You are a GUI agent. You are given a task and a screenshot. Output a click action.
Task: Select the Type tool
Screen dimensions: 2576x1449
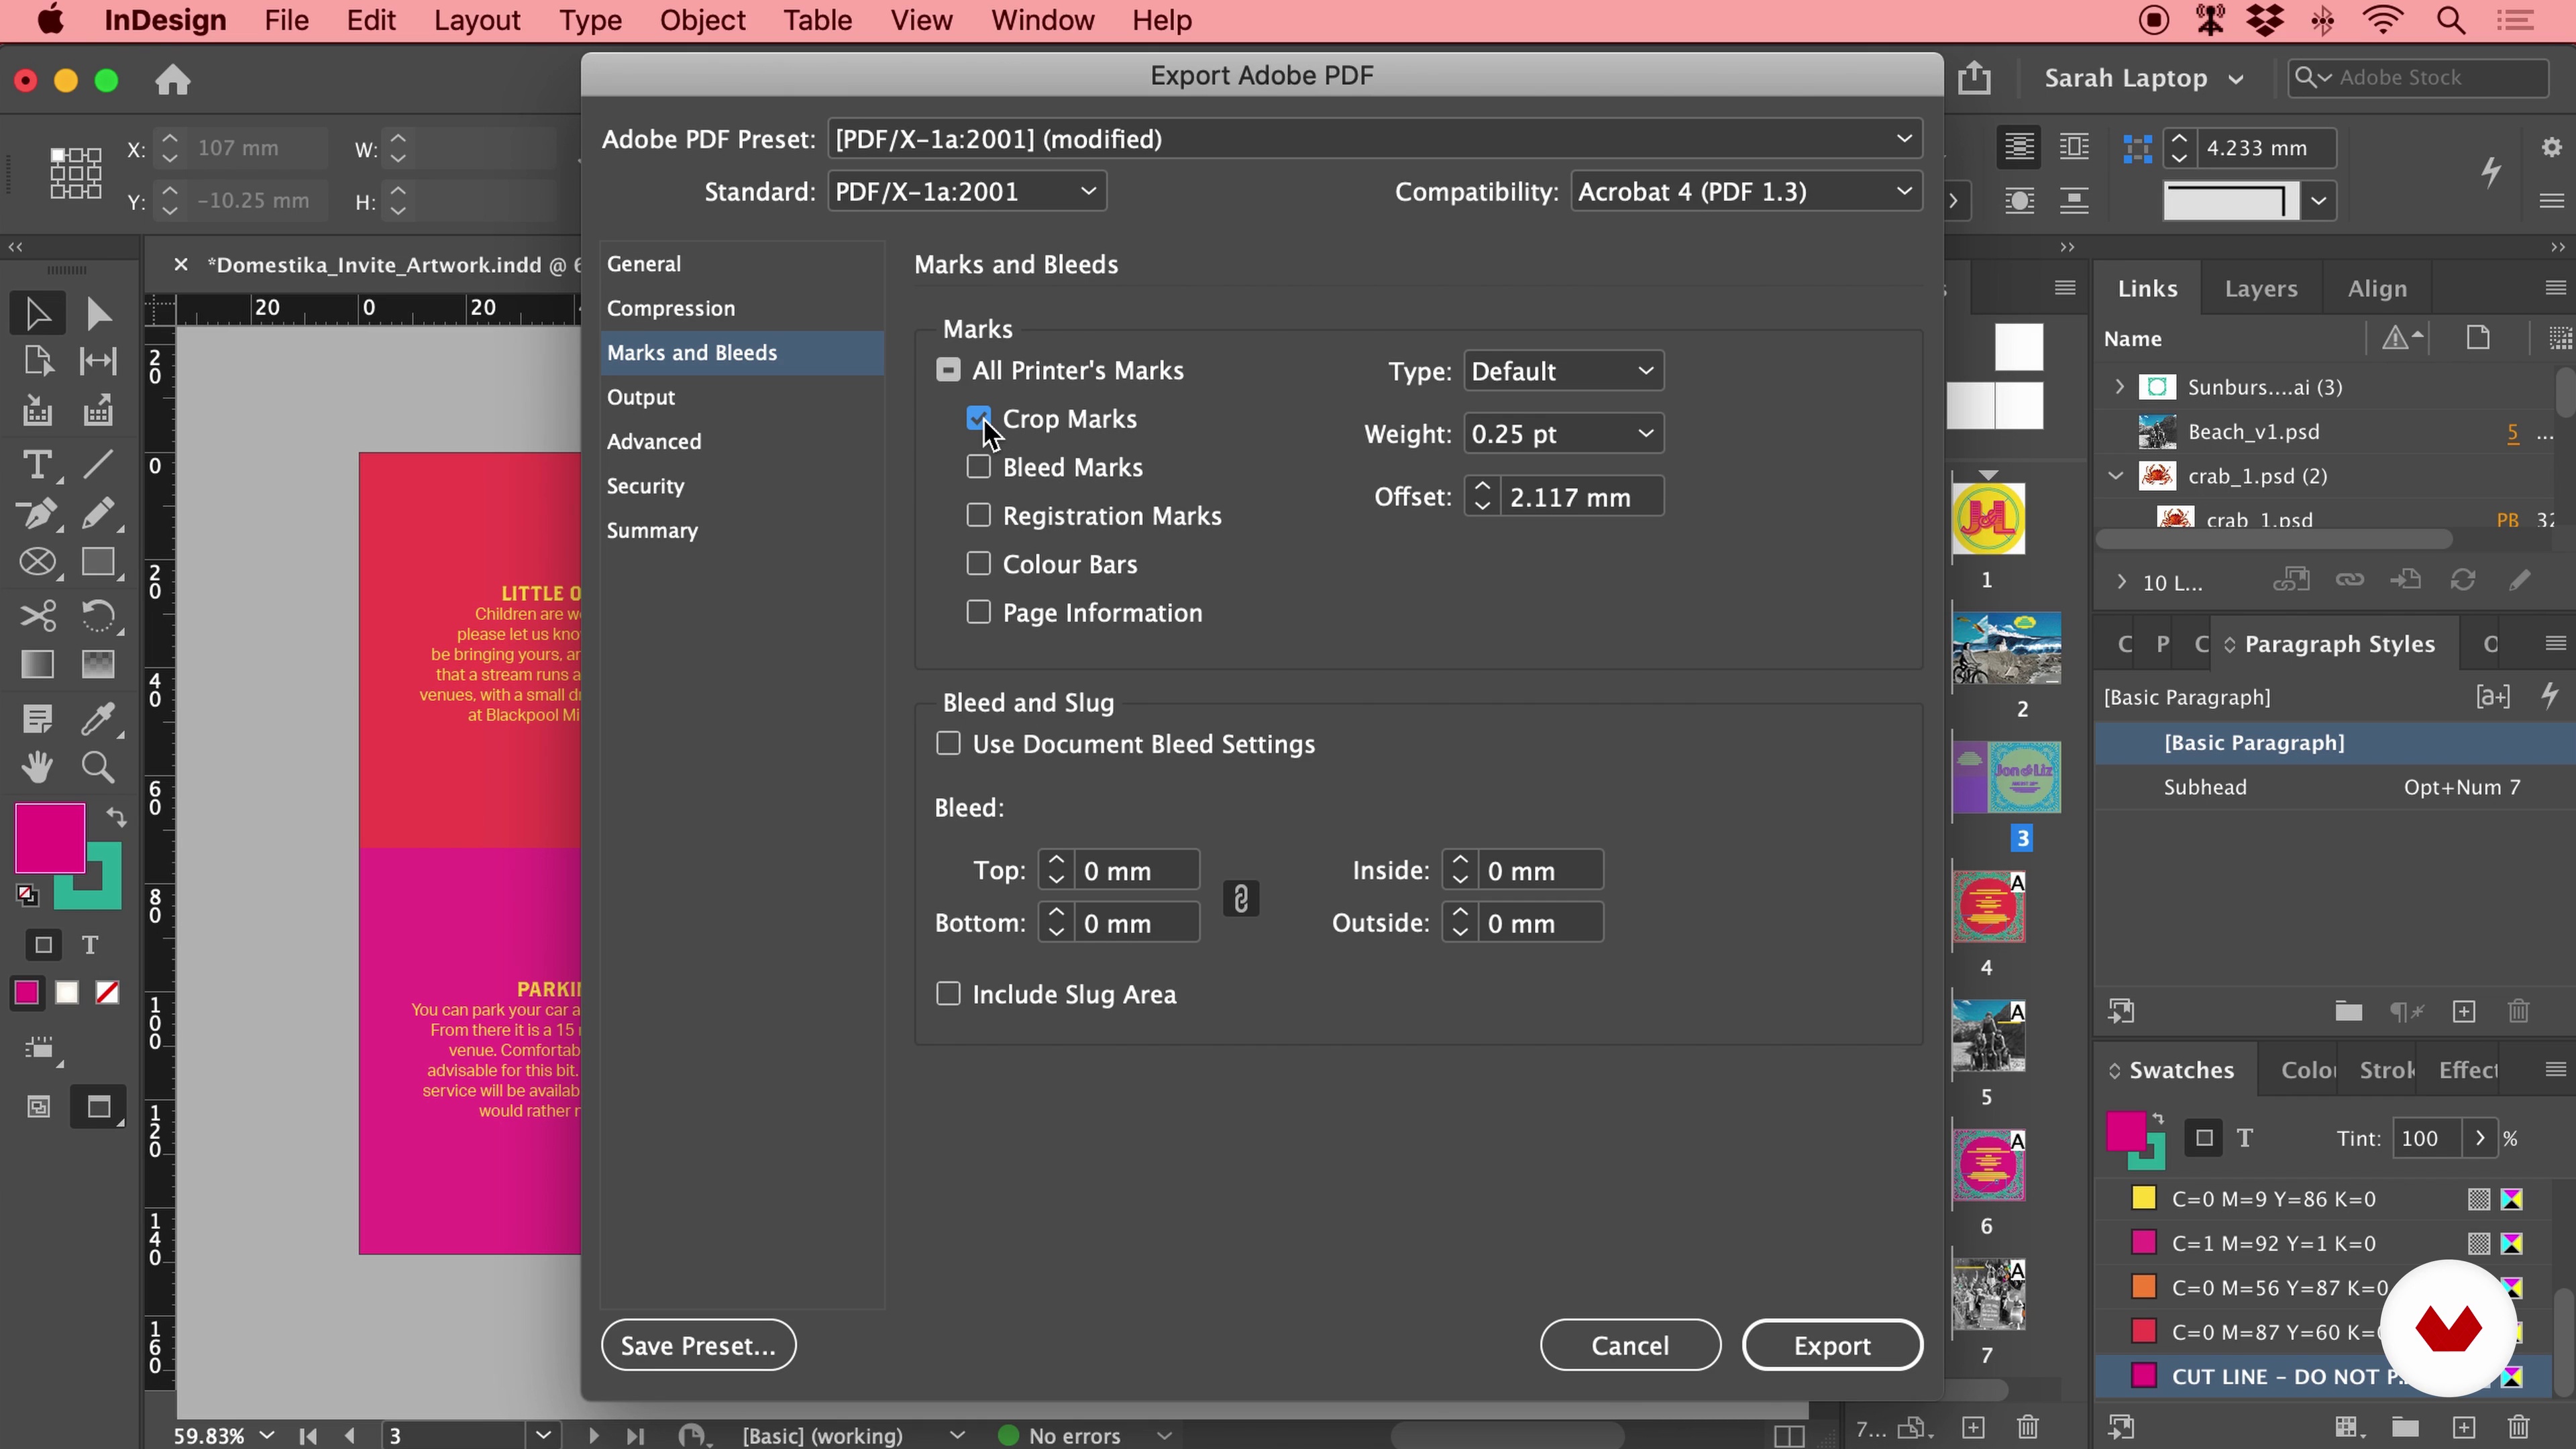point(37,465)
